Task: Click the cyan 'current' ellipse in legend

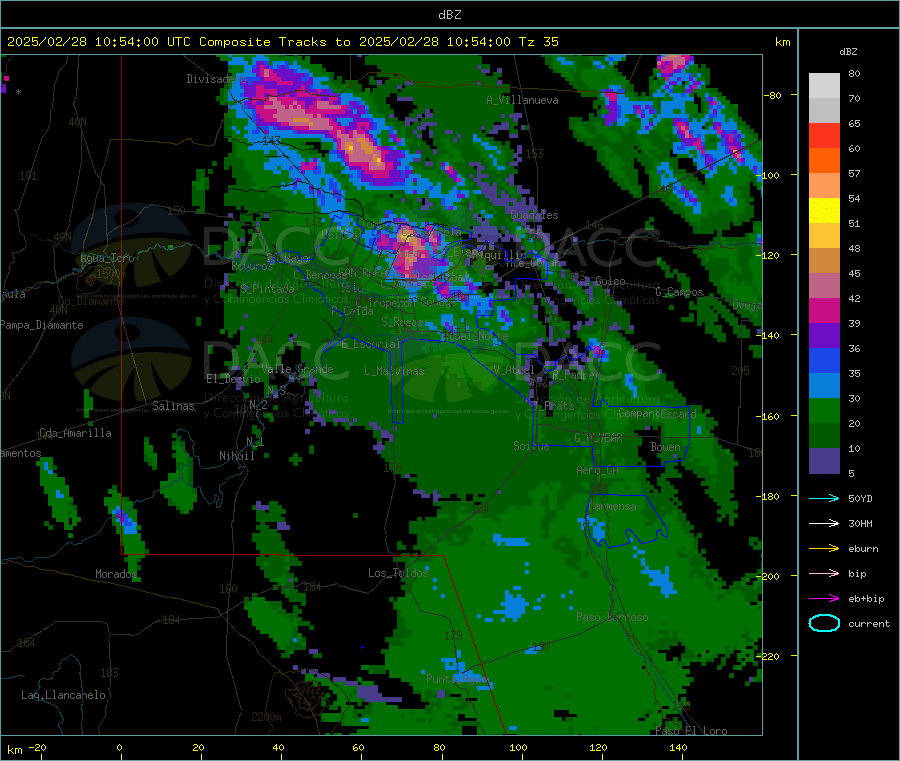Action: coord(824,623)
